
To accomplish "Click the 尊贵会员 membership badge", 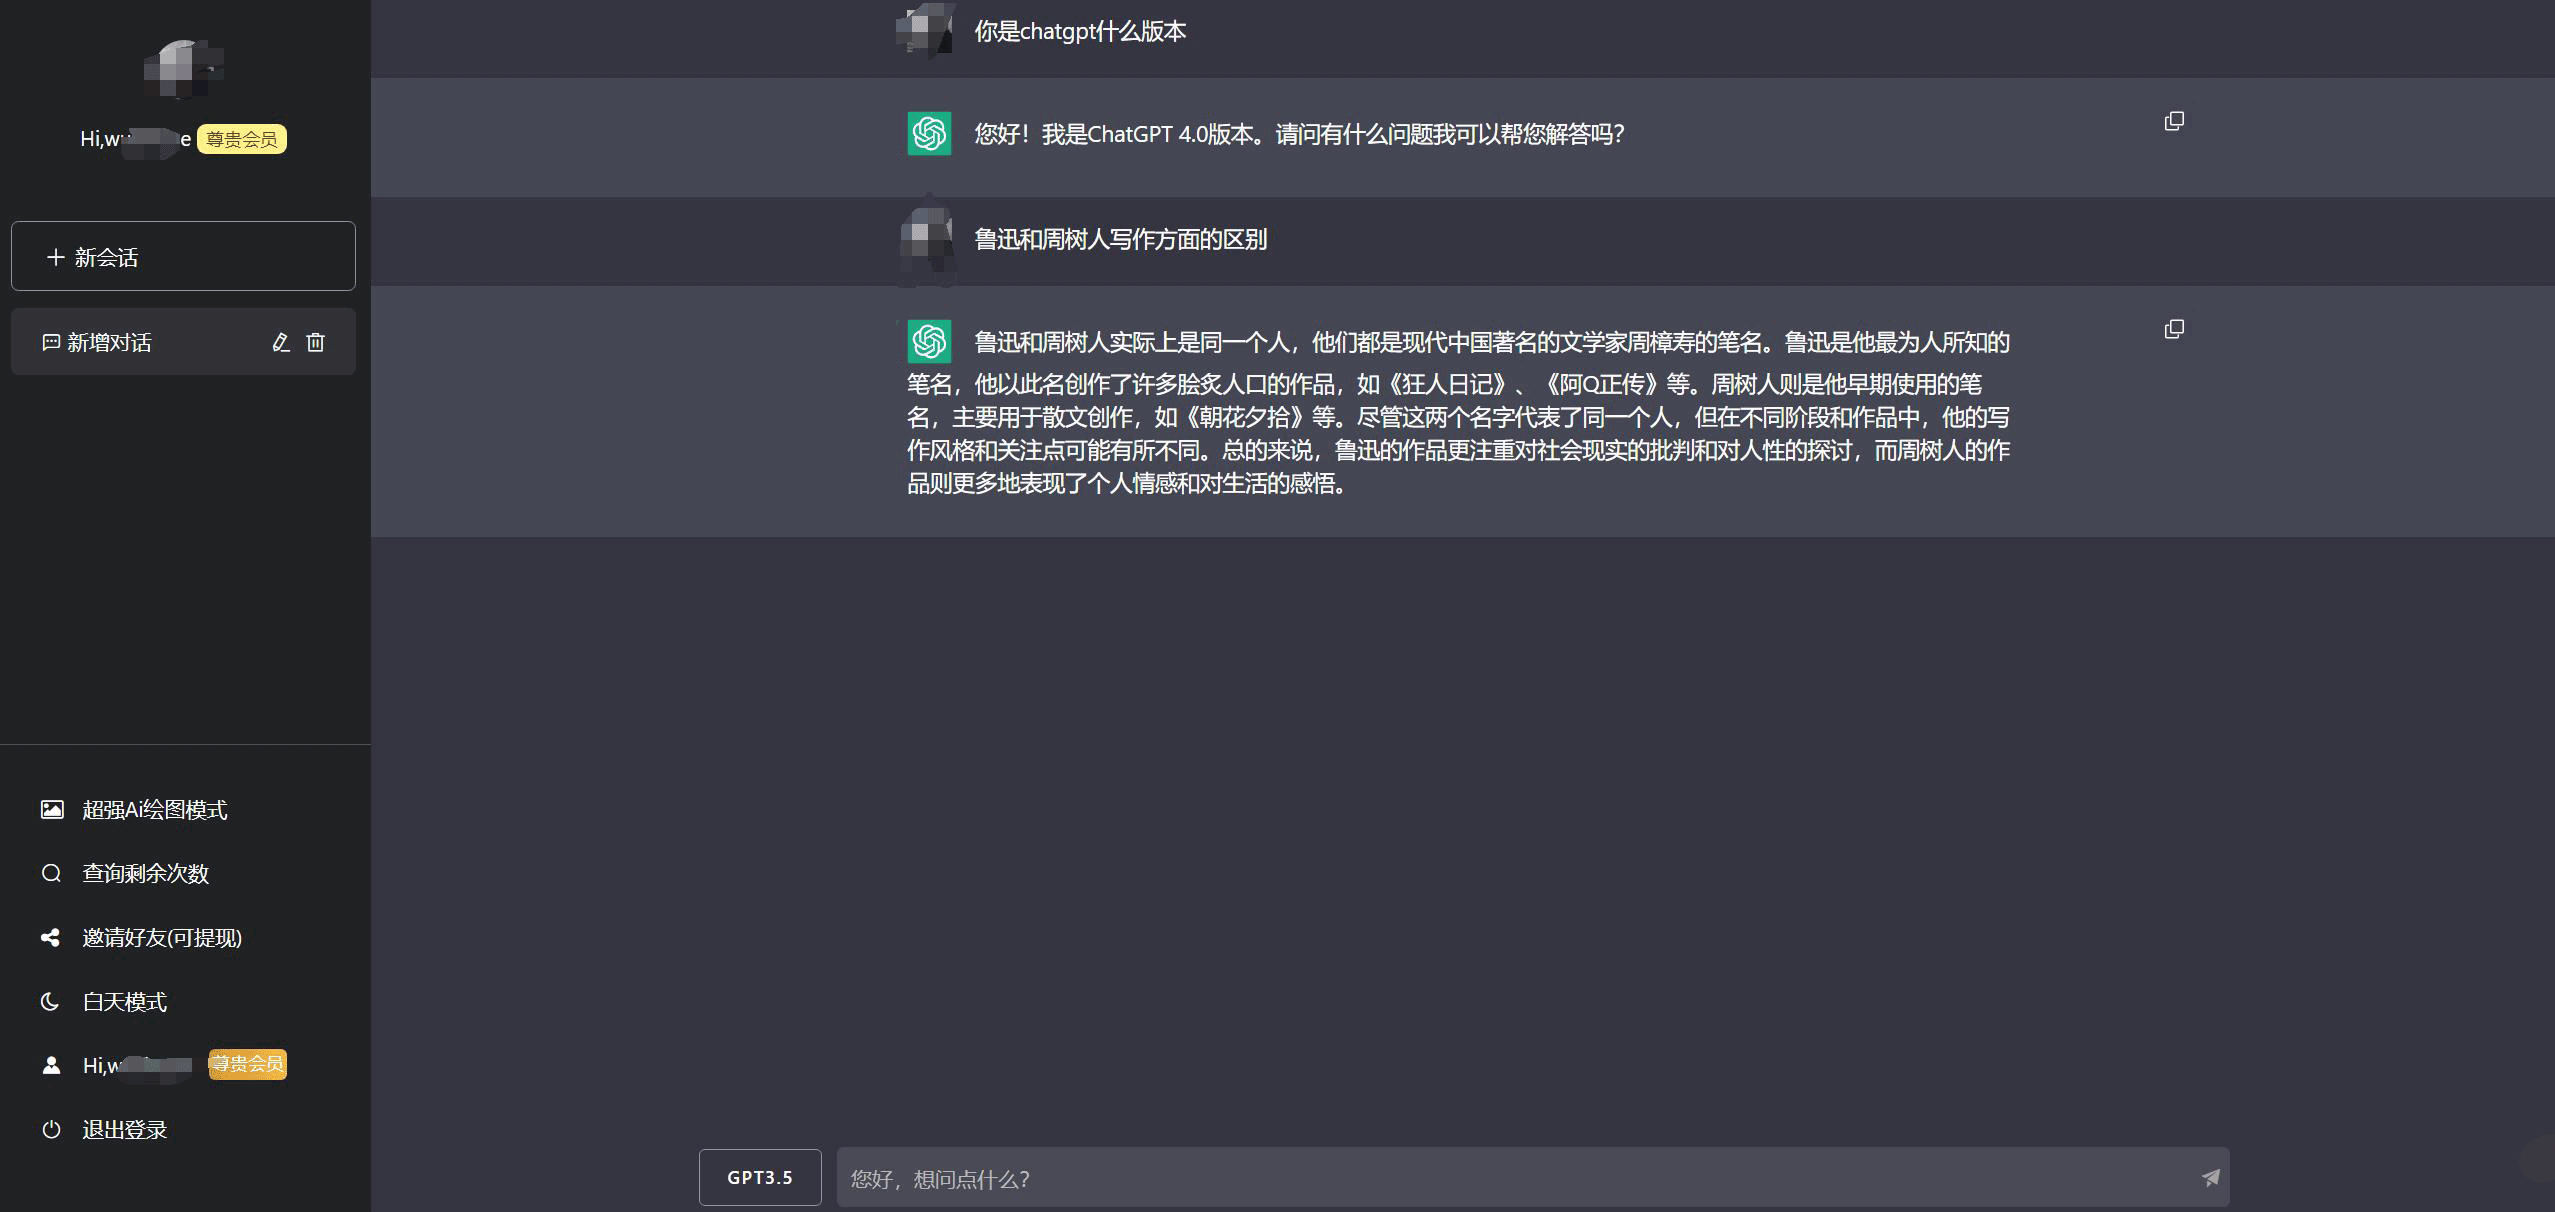I will (240, 138).
